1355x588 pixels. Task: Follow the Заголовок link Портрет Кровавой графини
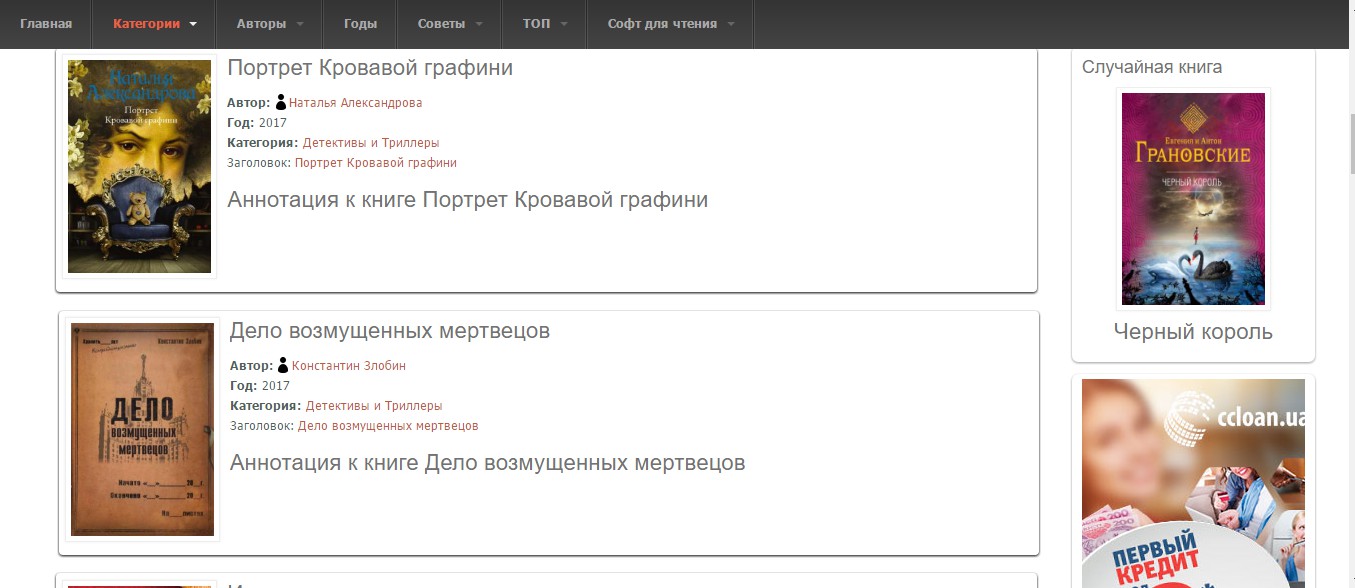[376, 163]
